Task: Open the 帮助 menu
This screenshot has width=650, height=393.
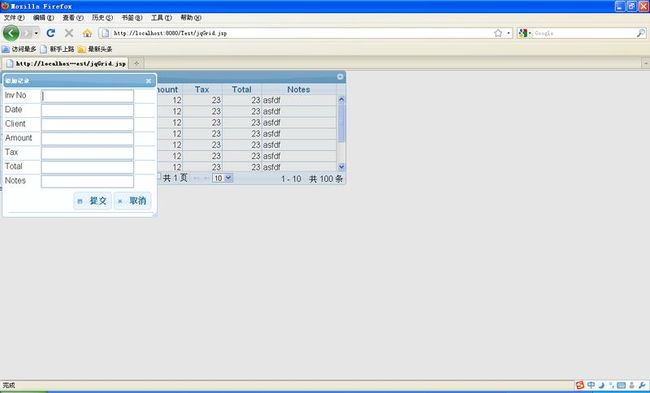Action: pyautogui.click(x=191, y=17)
